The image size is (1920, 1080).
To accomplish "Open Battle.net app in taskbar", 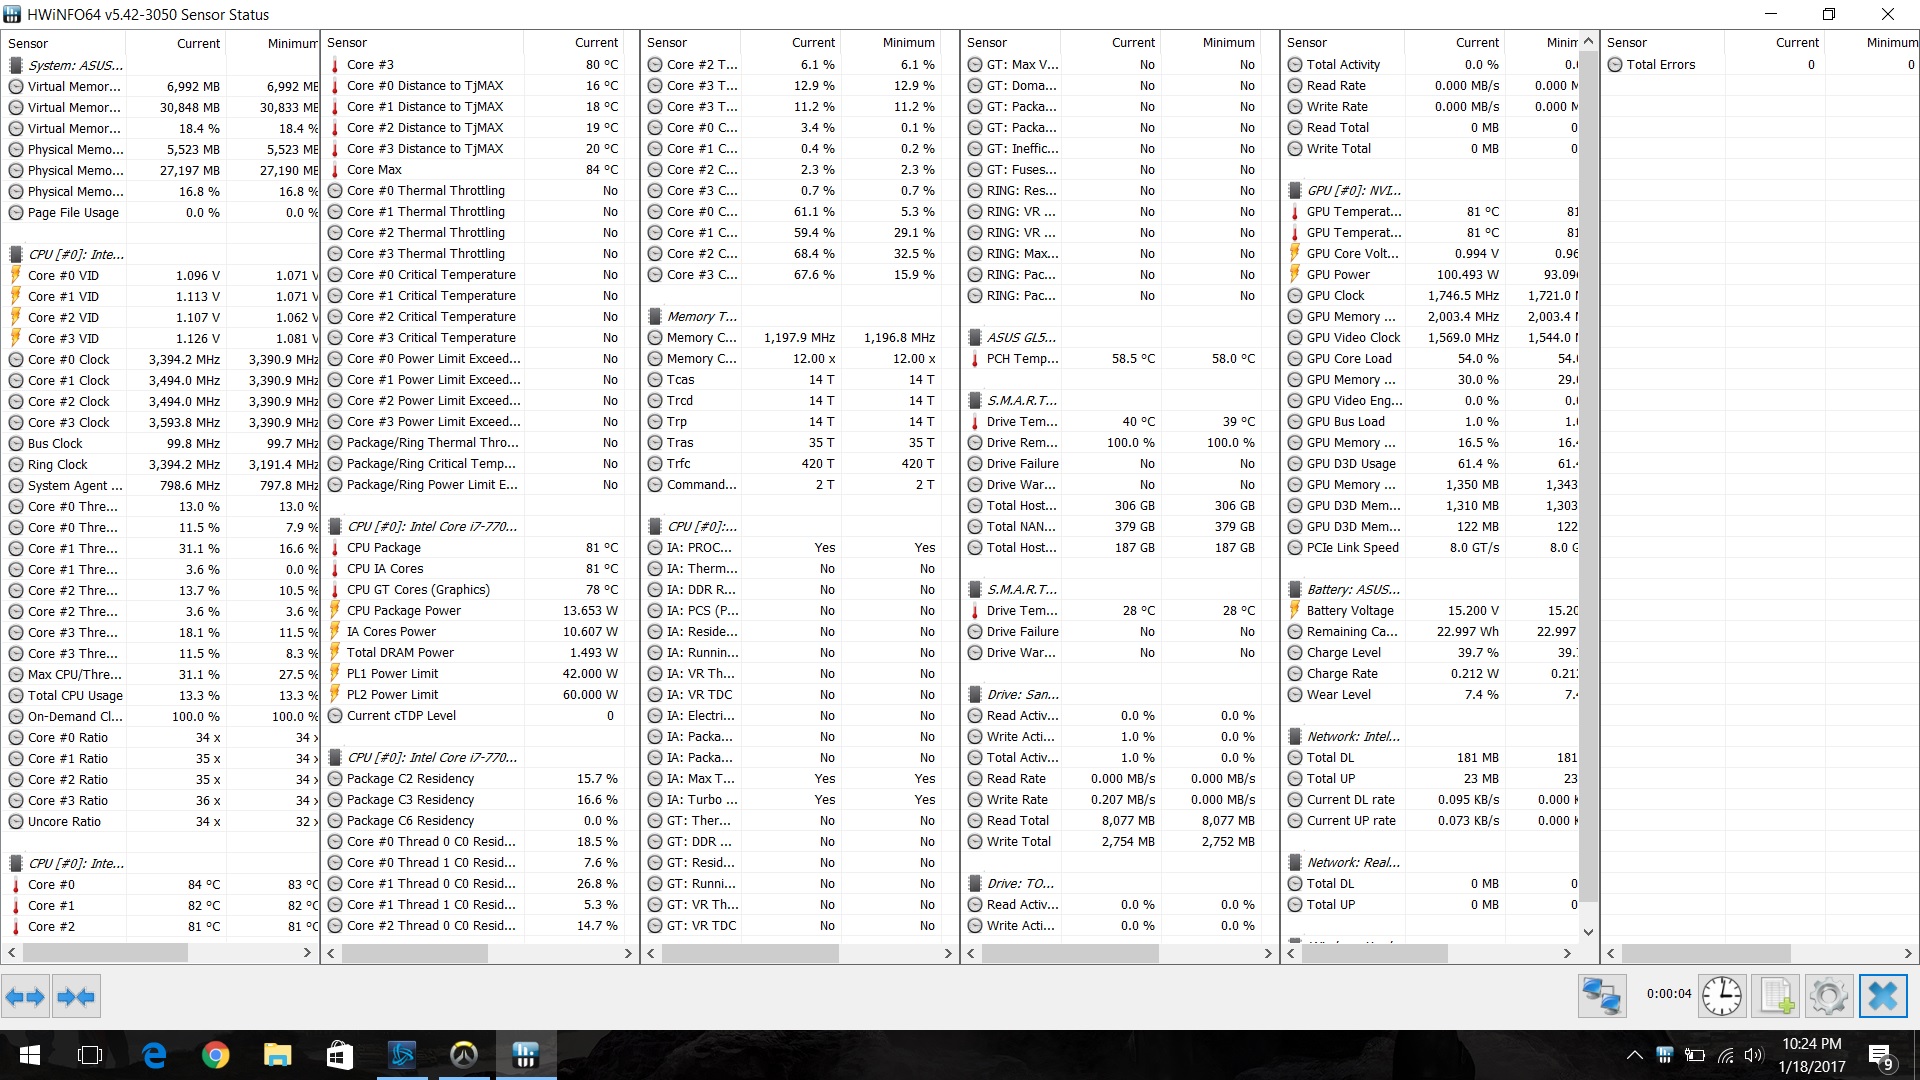I will click(402, 1055).
